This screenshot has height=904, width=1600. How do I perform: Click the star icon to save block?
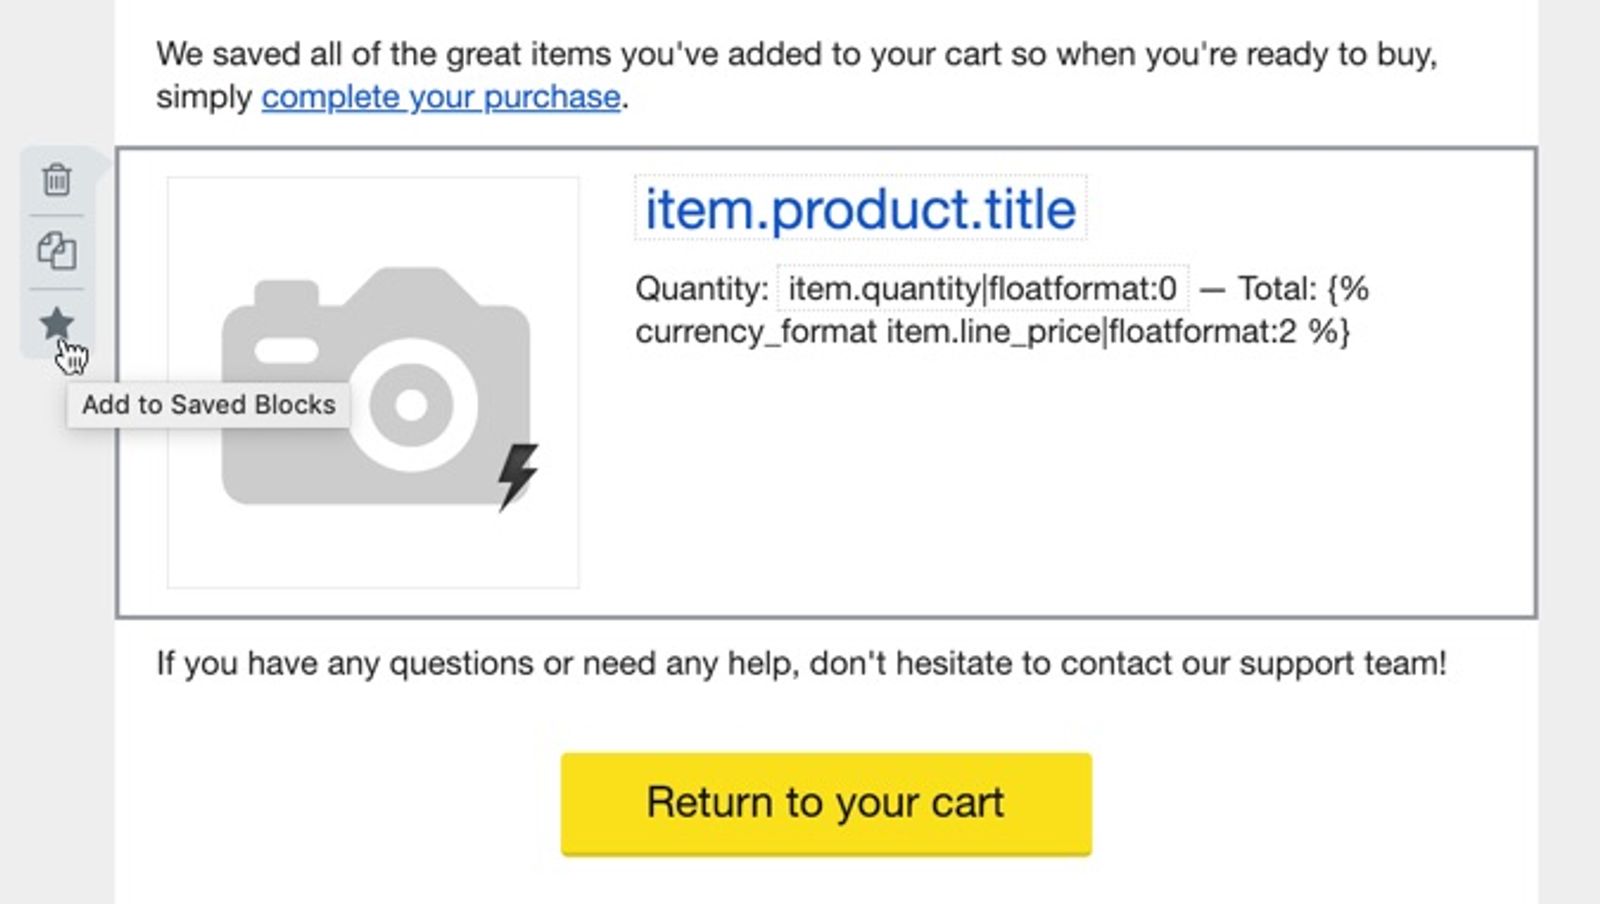56,323
